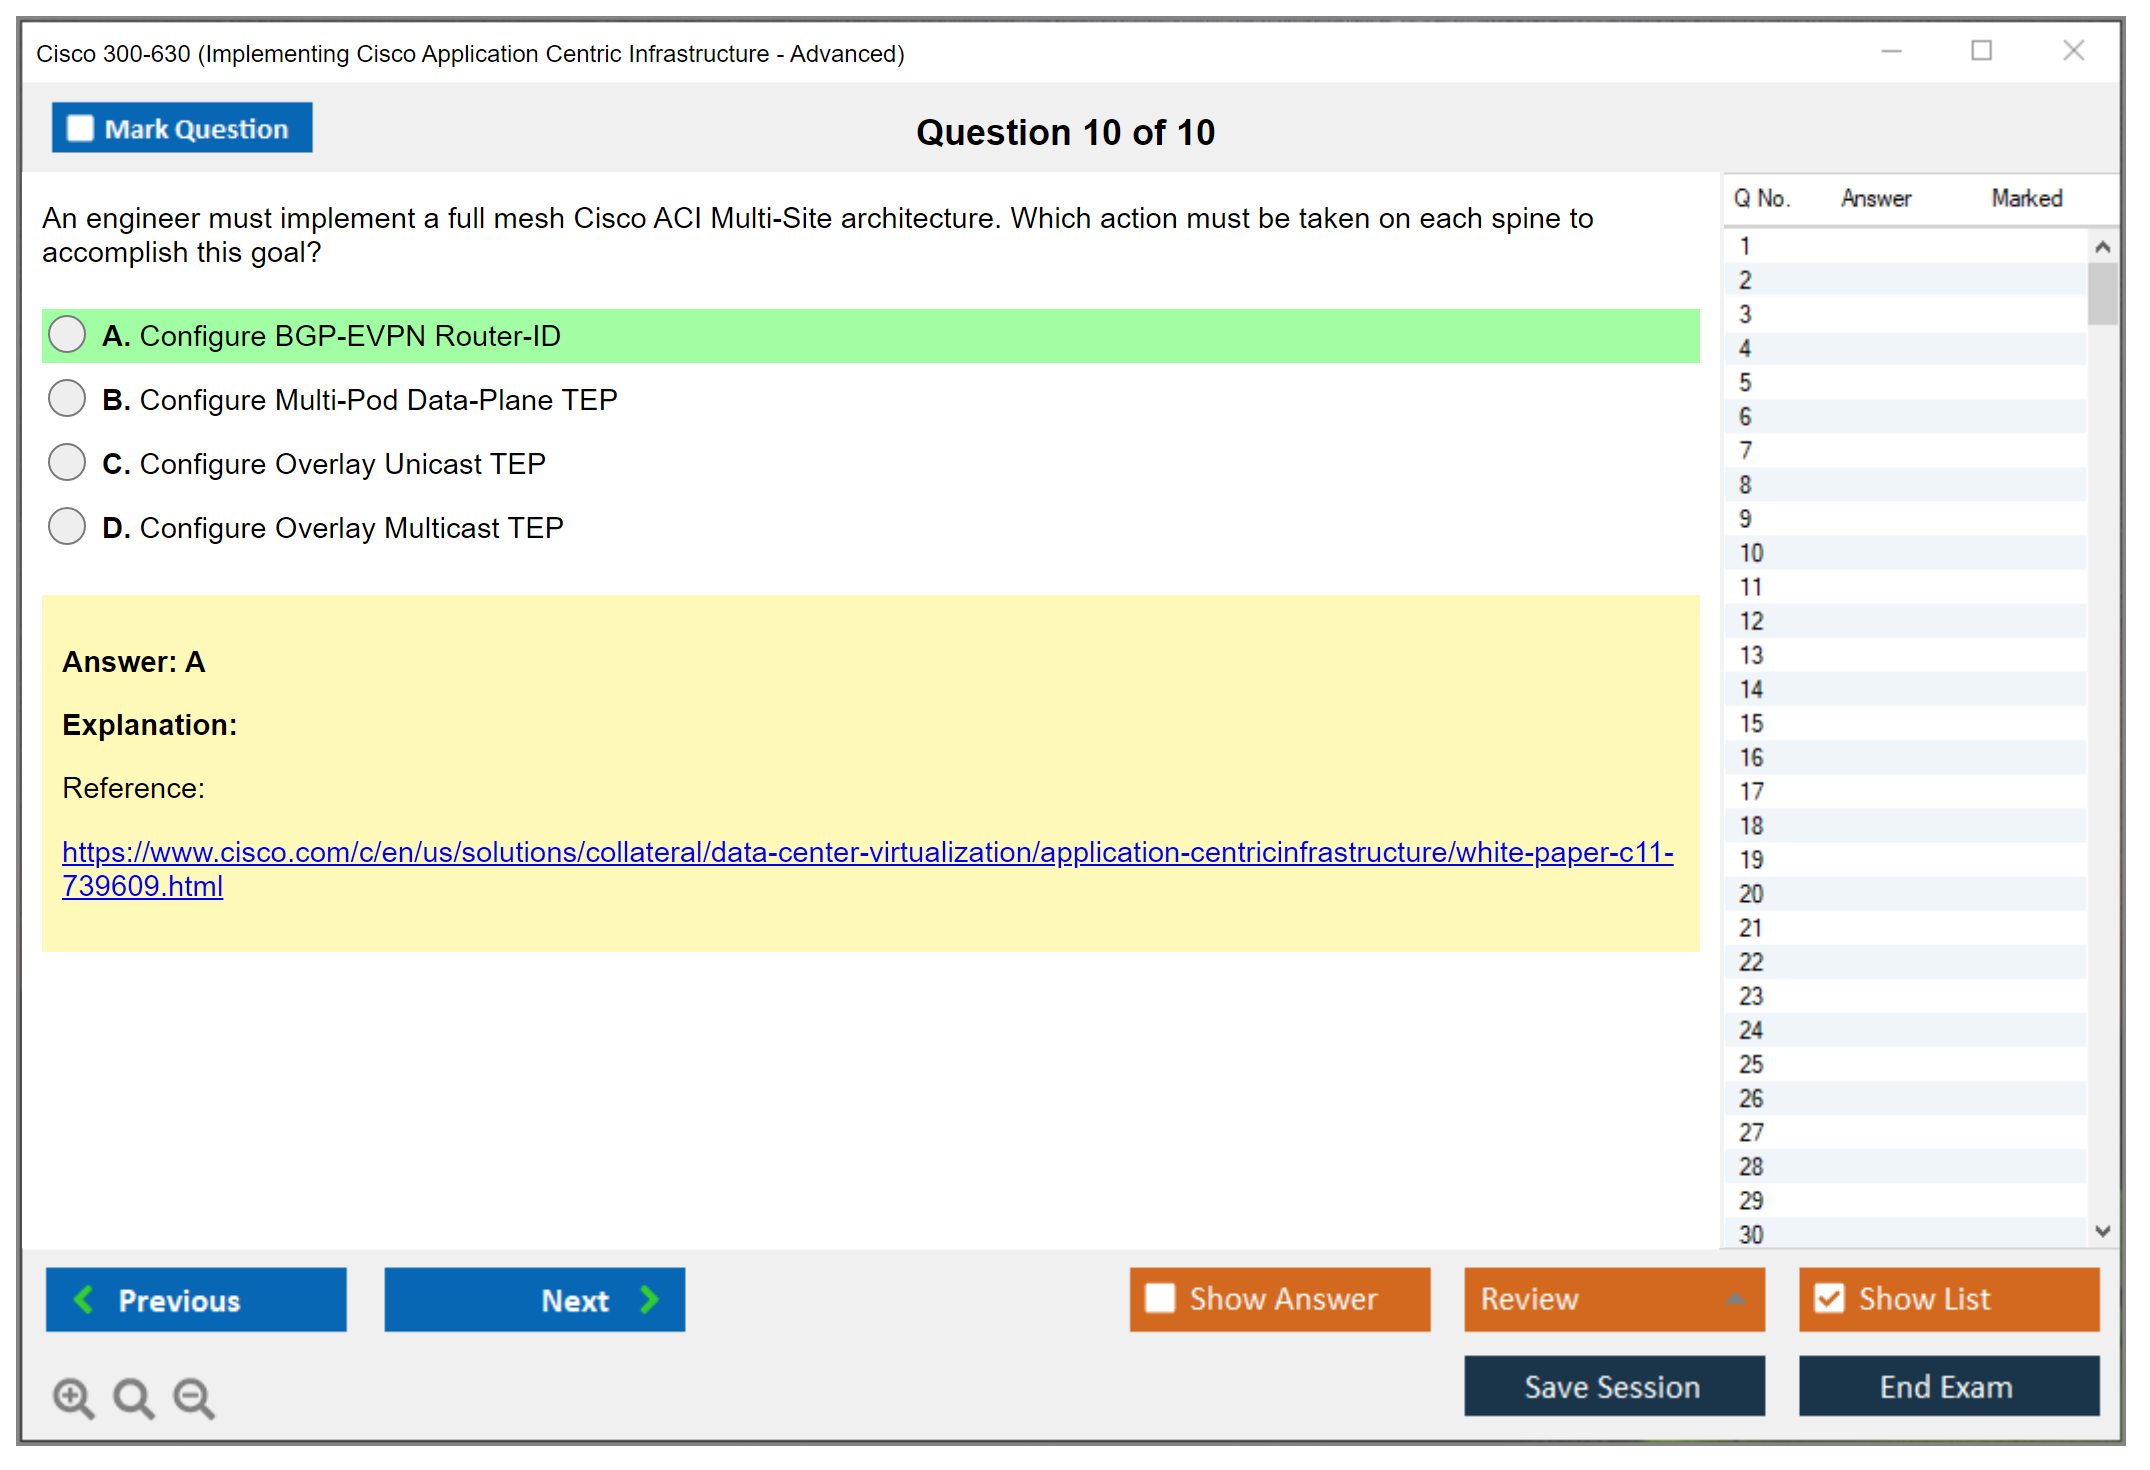Close the exam window
Viewport: 2150px width, 1470px height.
(x=2073, y=51)
